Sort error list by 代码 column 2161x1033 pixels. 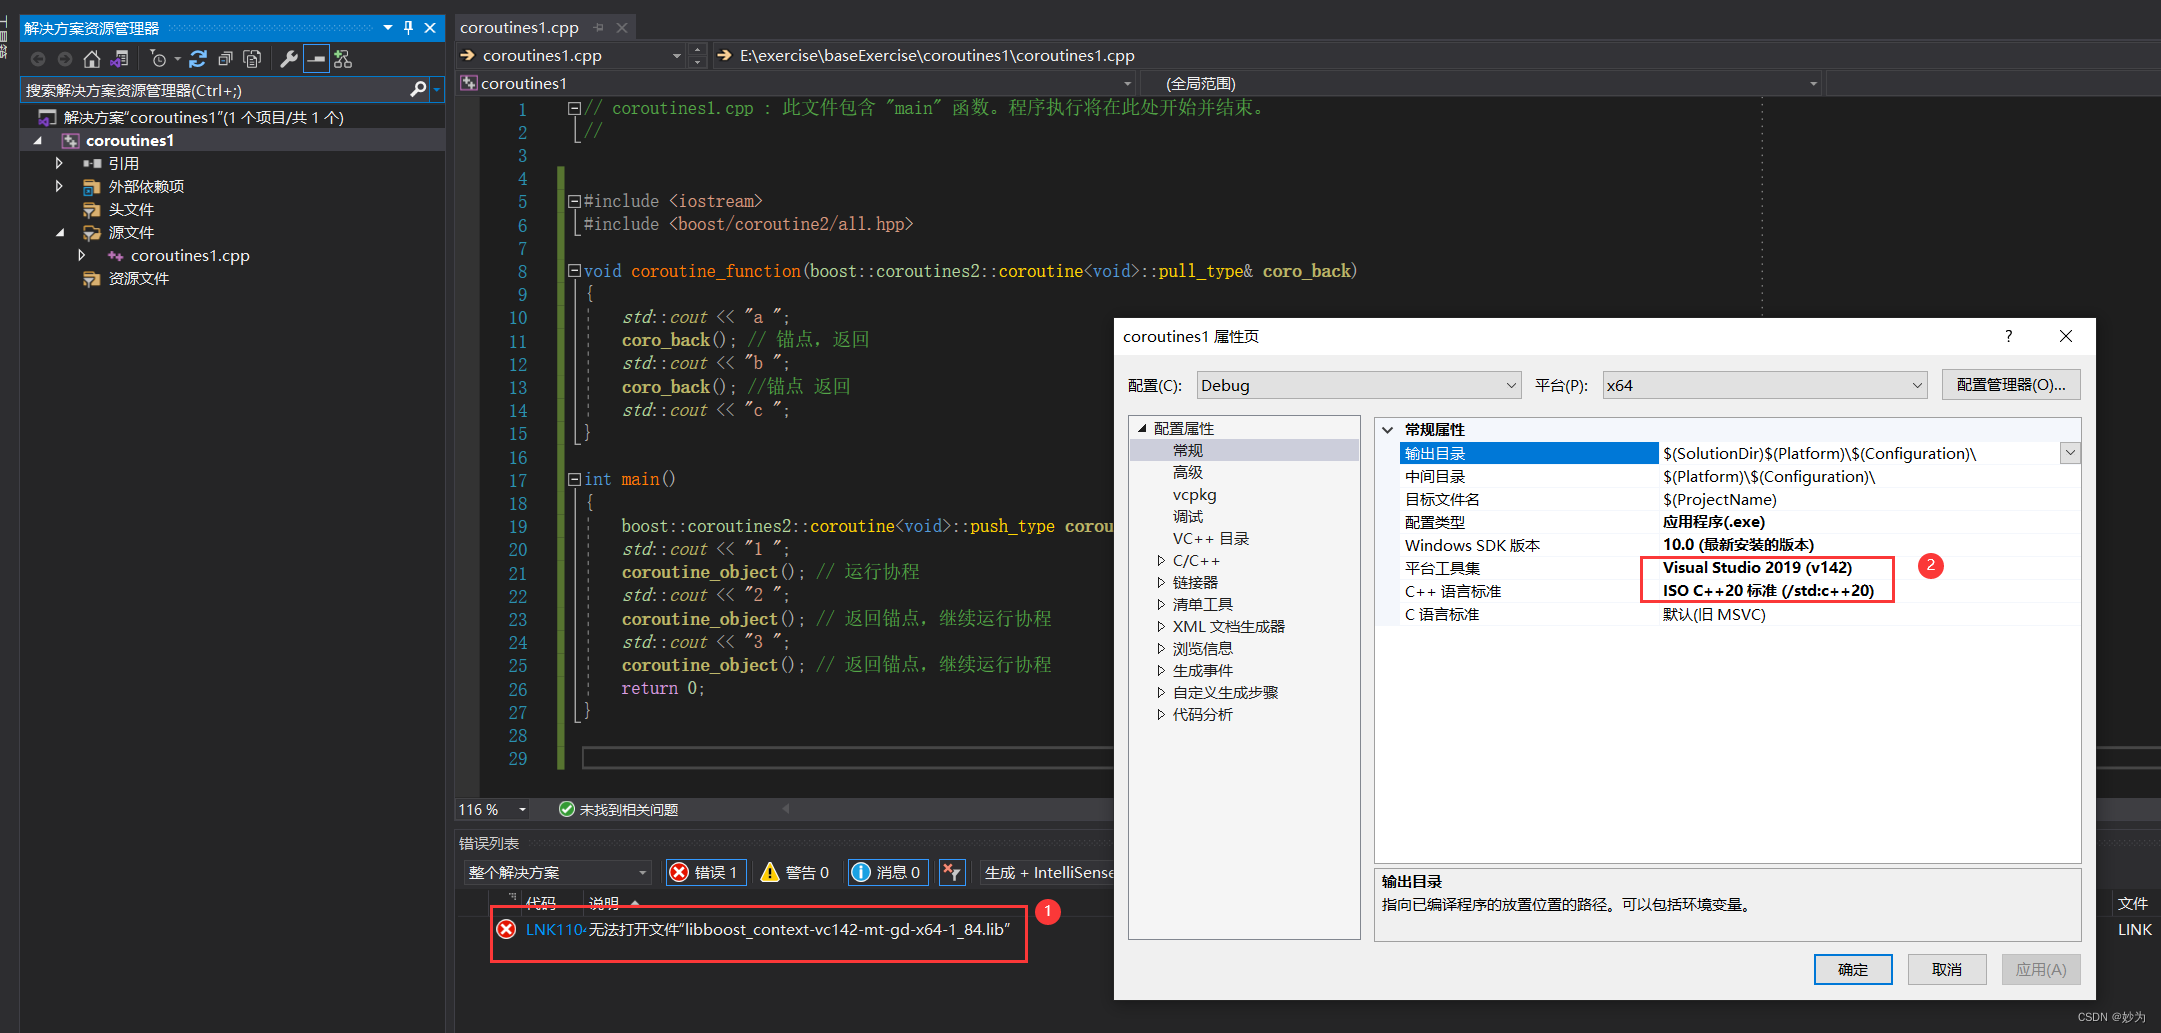(540, 903)
